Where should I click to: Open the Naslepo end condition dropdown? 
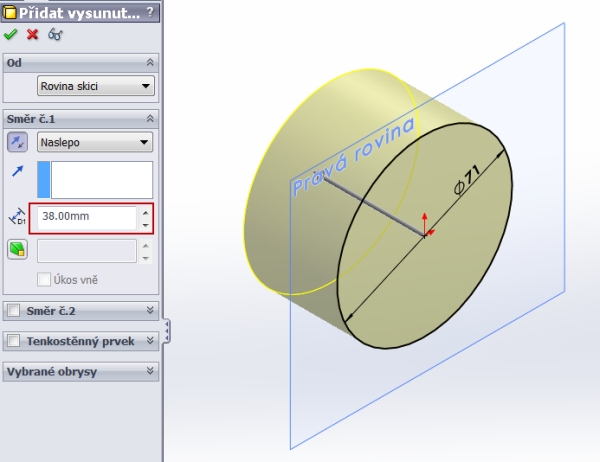95,142
